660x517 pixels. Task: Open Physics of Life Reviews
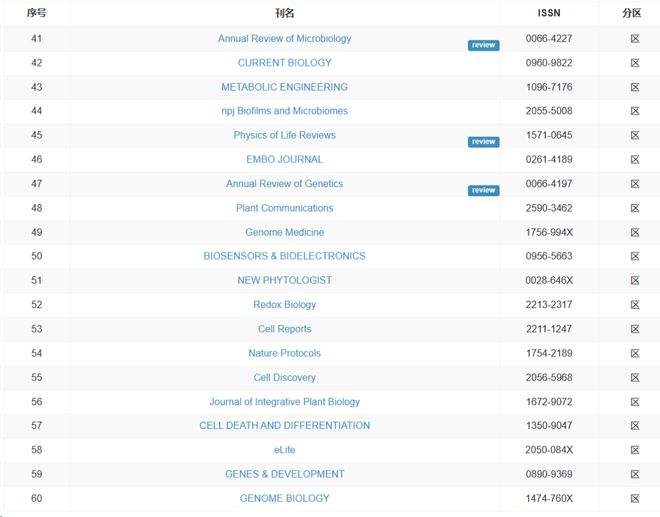tap(284, 135)
